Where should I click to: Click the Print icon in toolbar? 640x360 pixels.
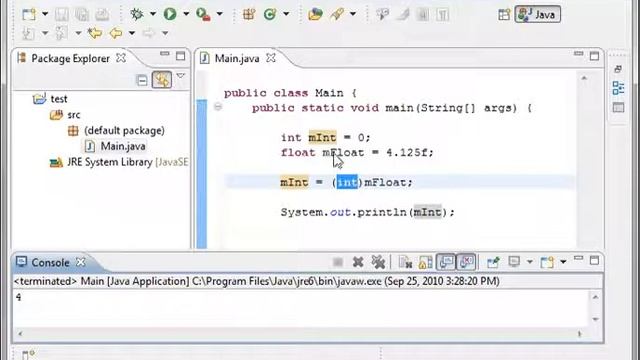[x=102, y=15]
